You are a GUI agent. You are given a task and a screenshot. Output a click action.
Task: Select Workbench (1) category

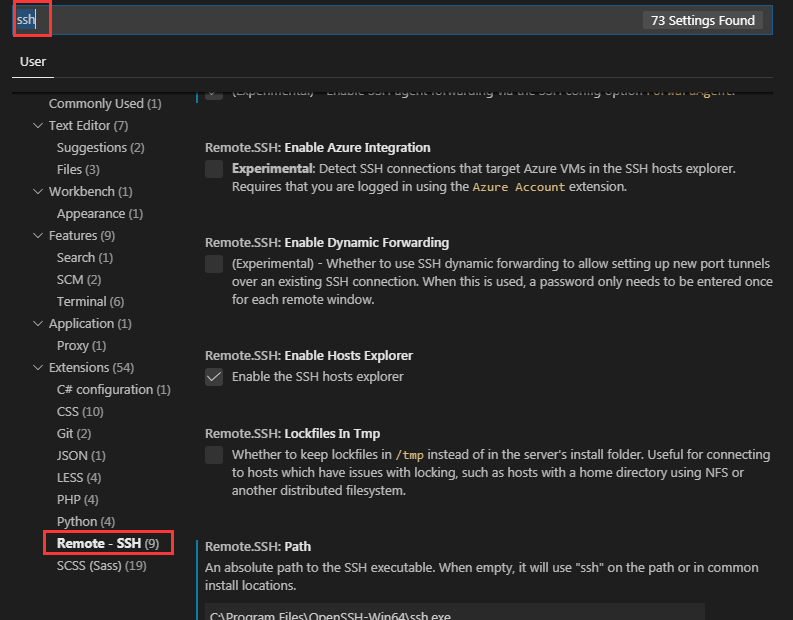click(x=91, y=192)
